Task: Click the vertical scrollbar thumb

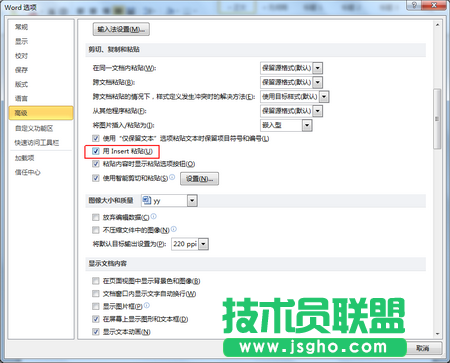Action: coord(437,119)
